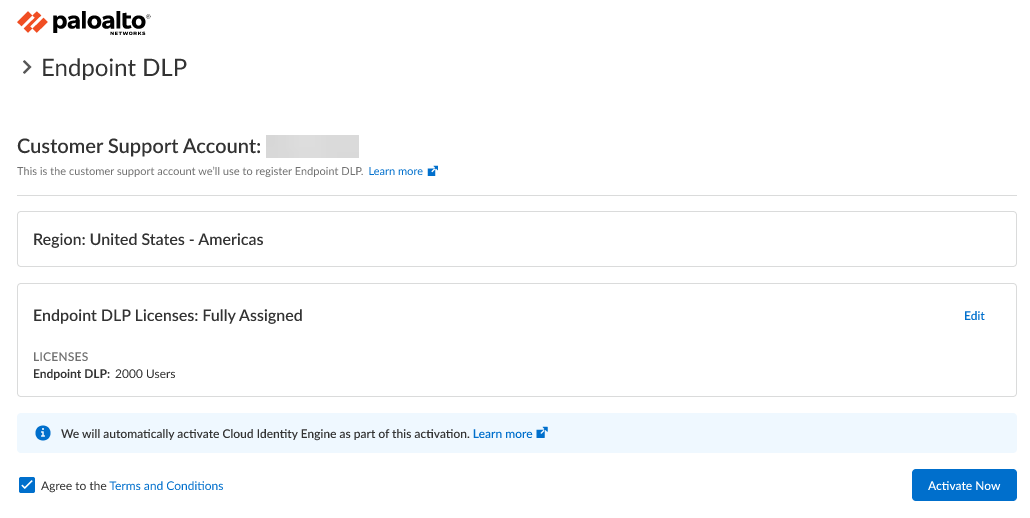Open Learn more about Cloud Identity Engine
Viewport: 1030px width, 518px height.
(x=503, y=434)
